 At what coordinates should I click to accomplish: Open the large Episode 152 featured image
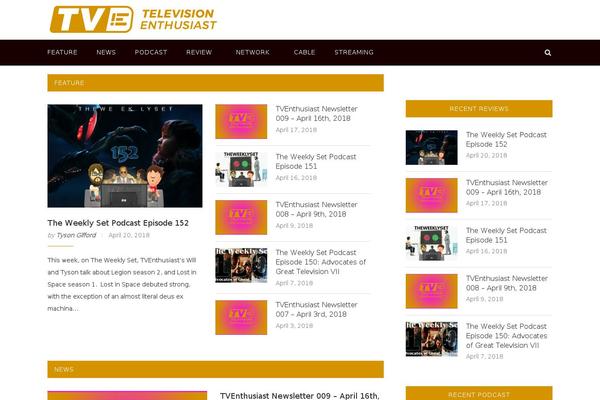pyautogui.click(x=125, y=156)
